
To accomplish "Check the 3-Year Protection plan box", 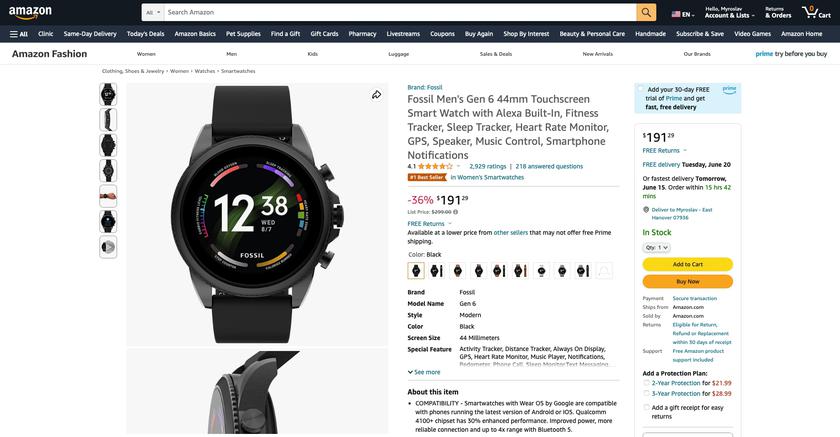I will [x=647, y=394].
